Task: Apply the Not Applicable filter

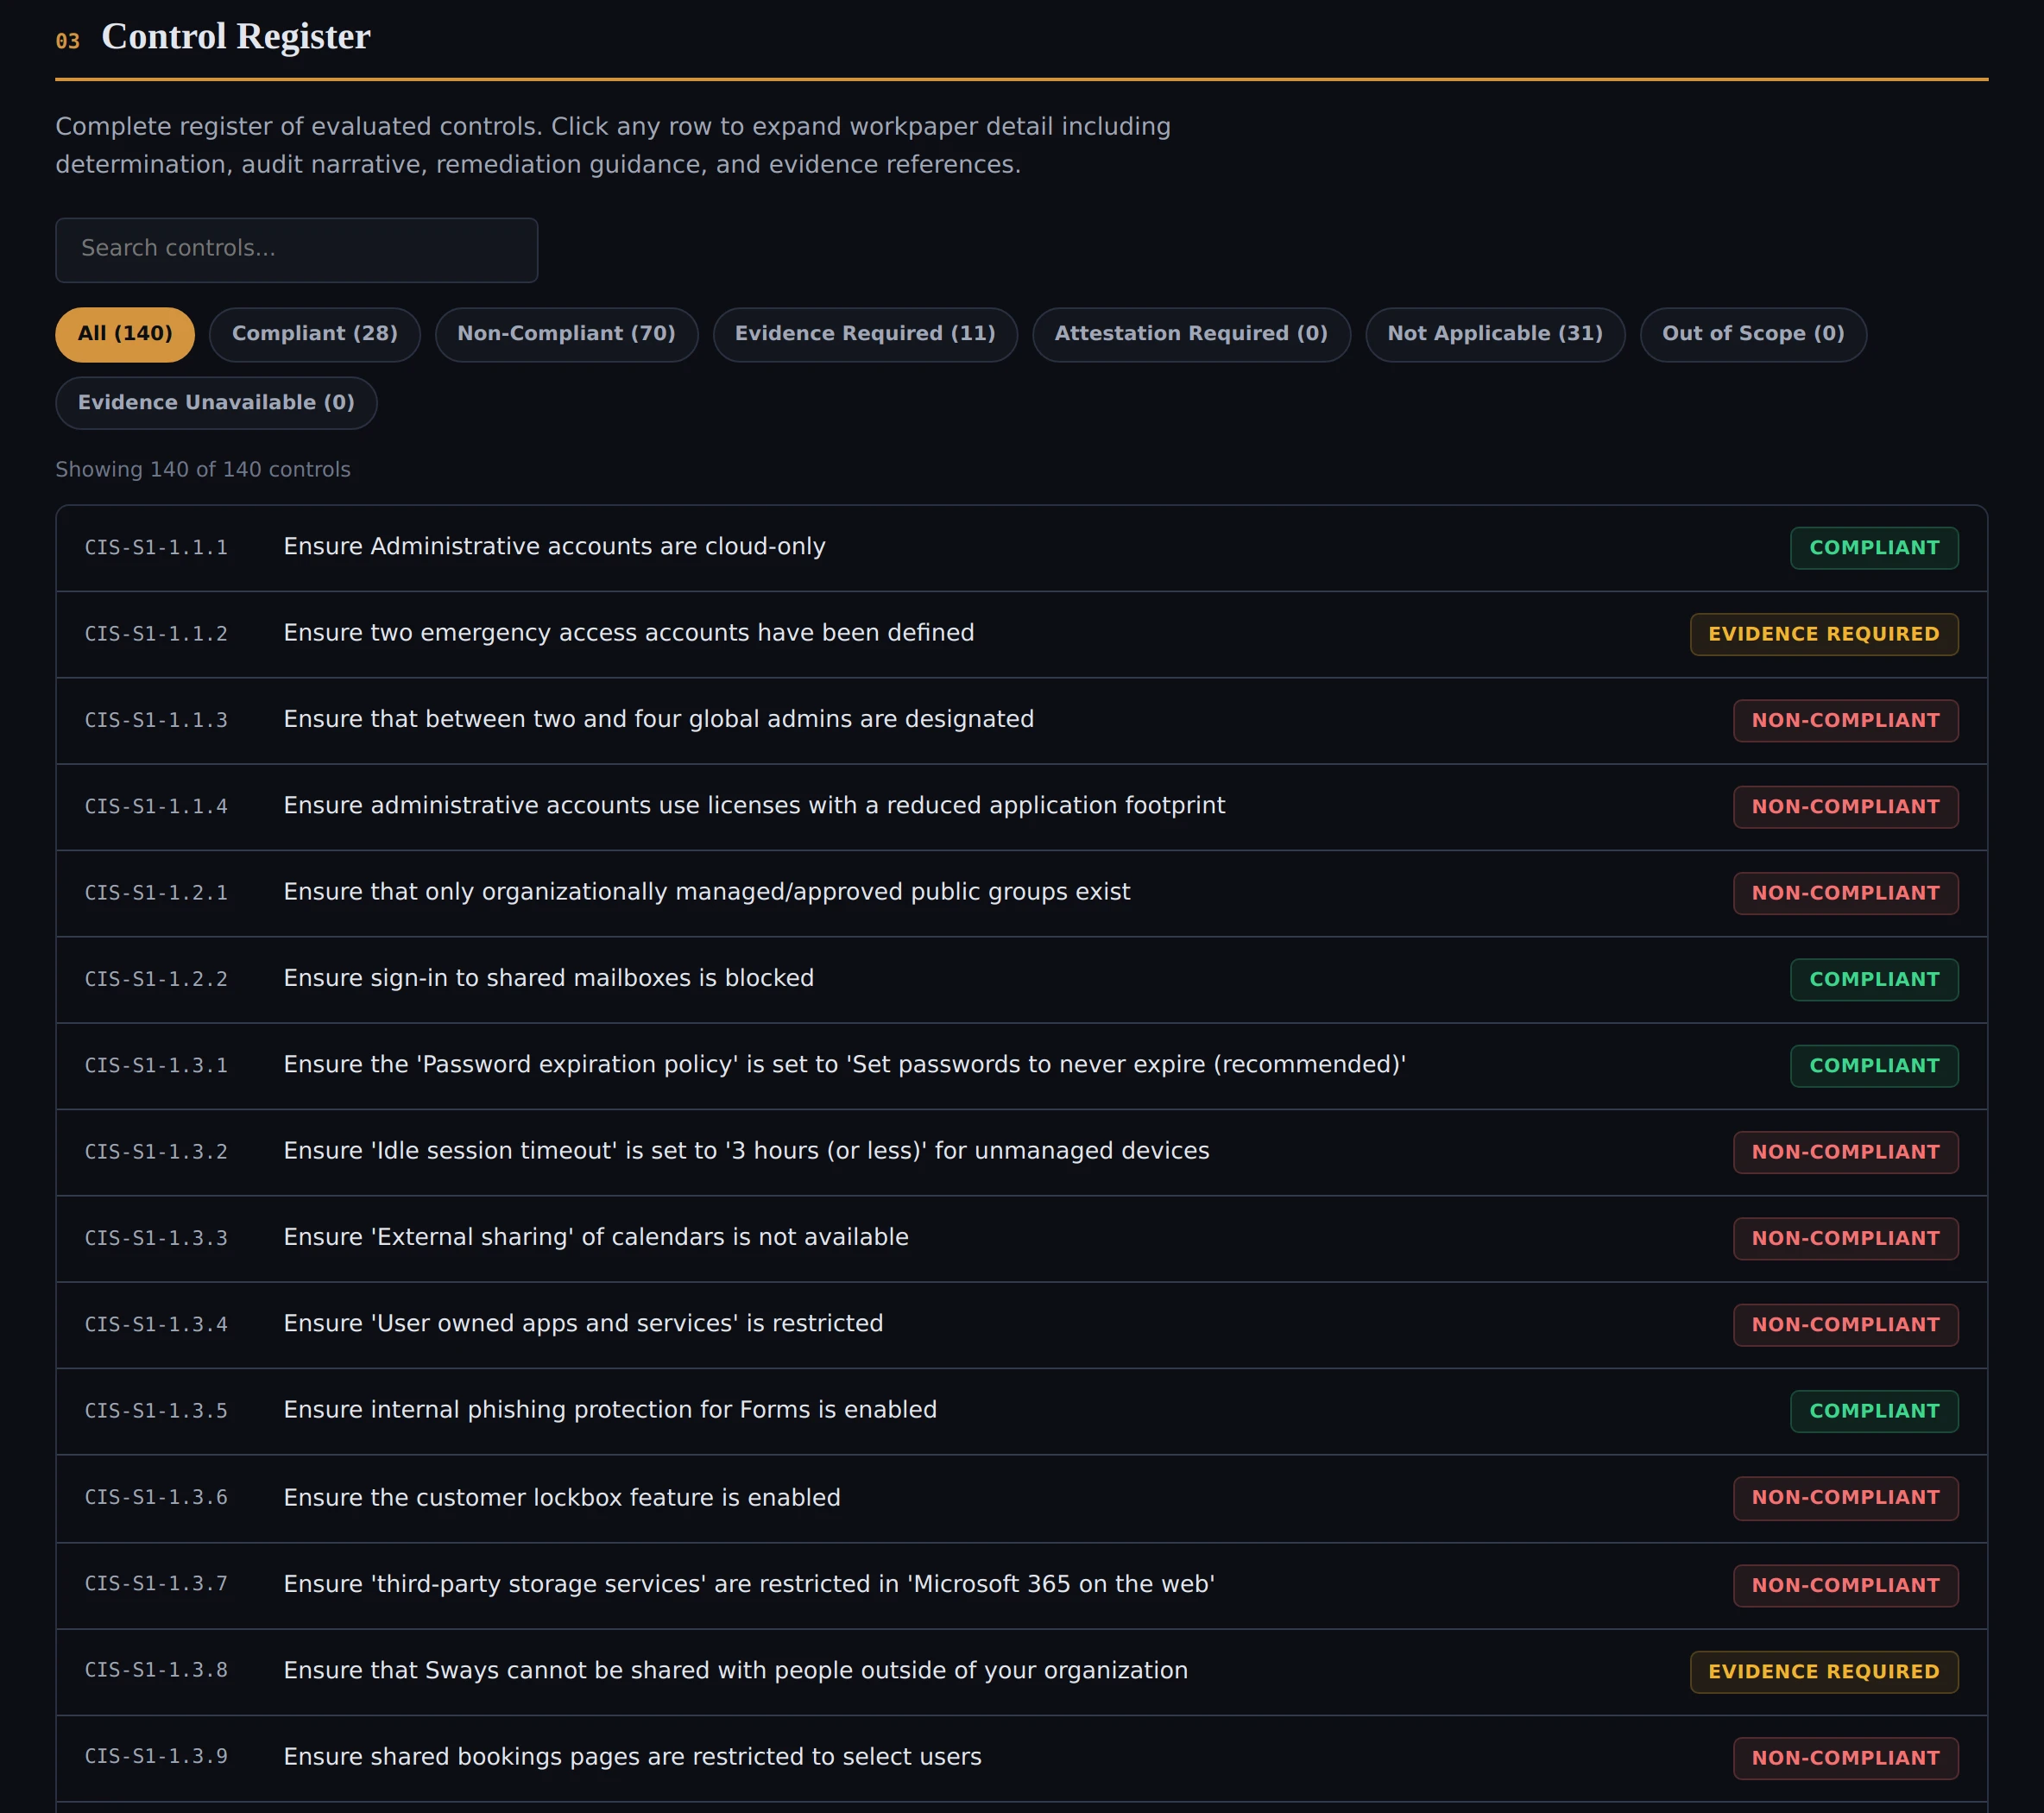Action: [1494, 333]
